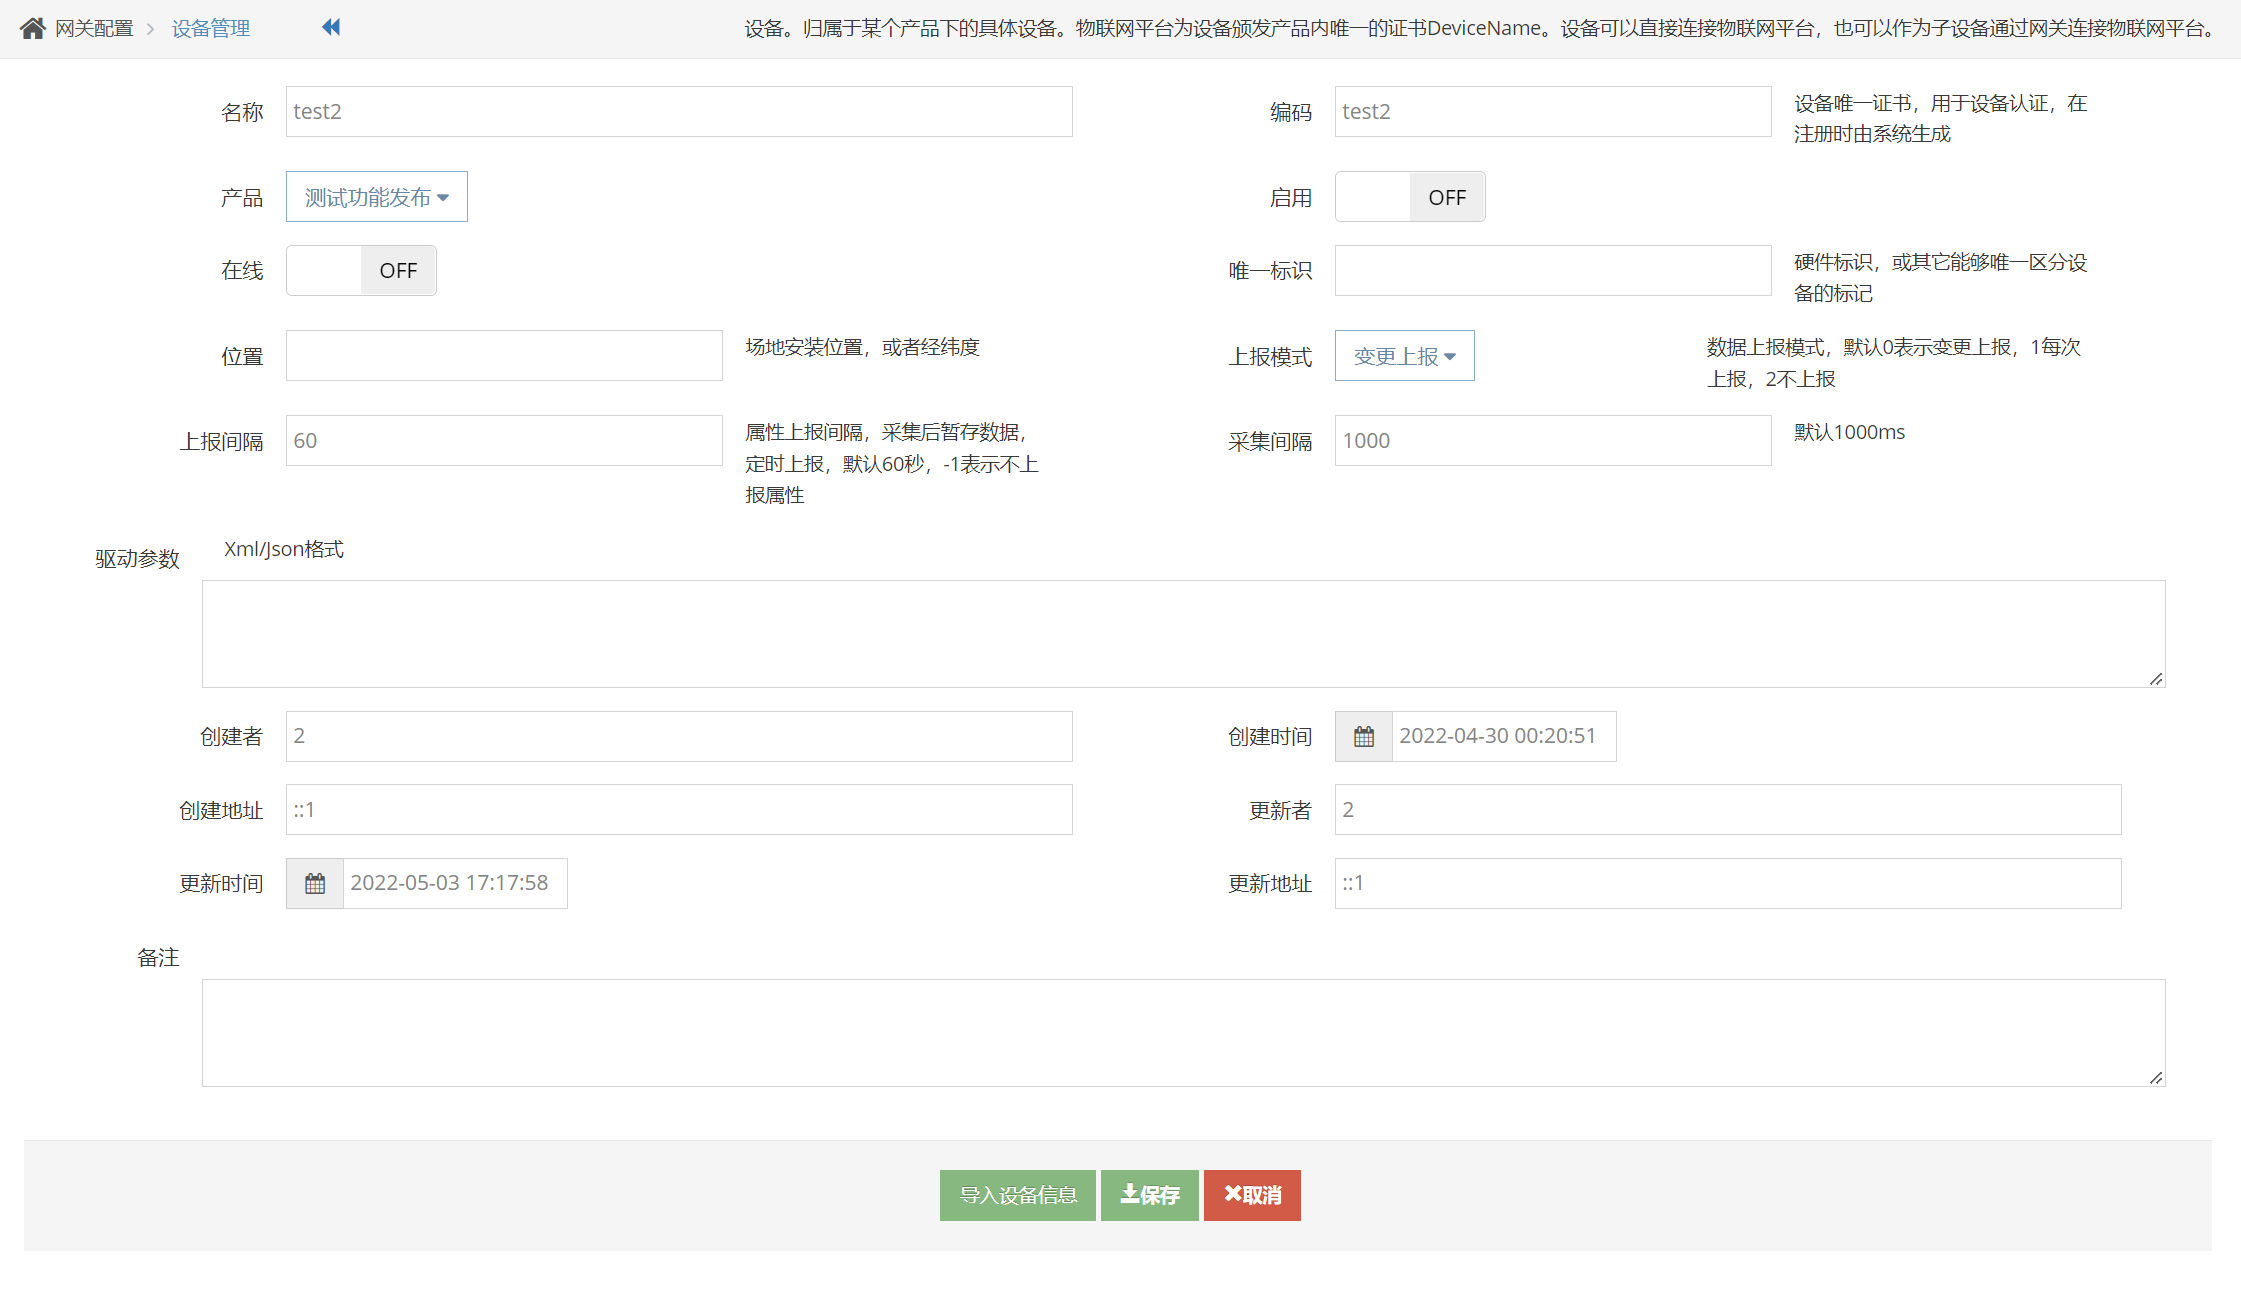Focus the 名称 input field
The width and height of the screenshot is (2241, 1315).
click(x=679, y=112)
